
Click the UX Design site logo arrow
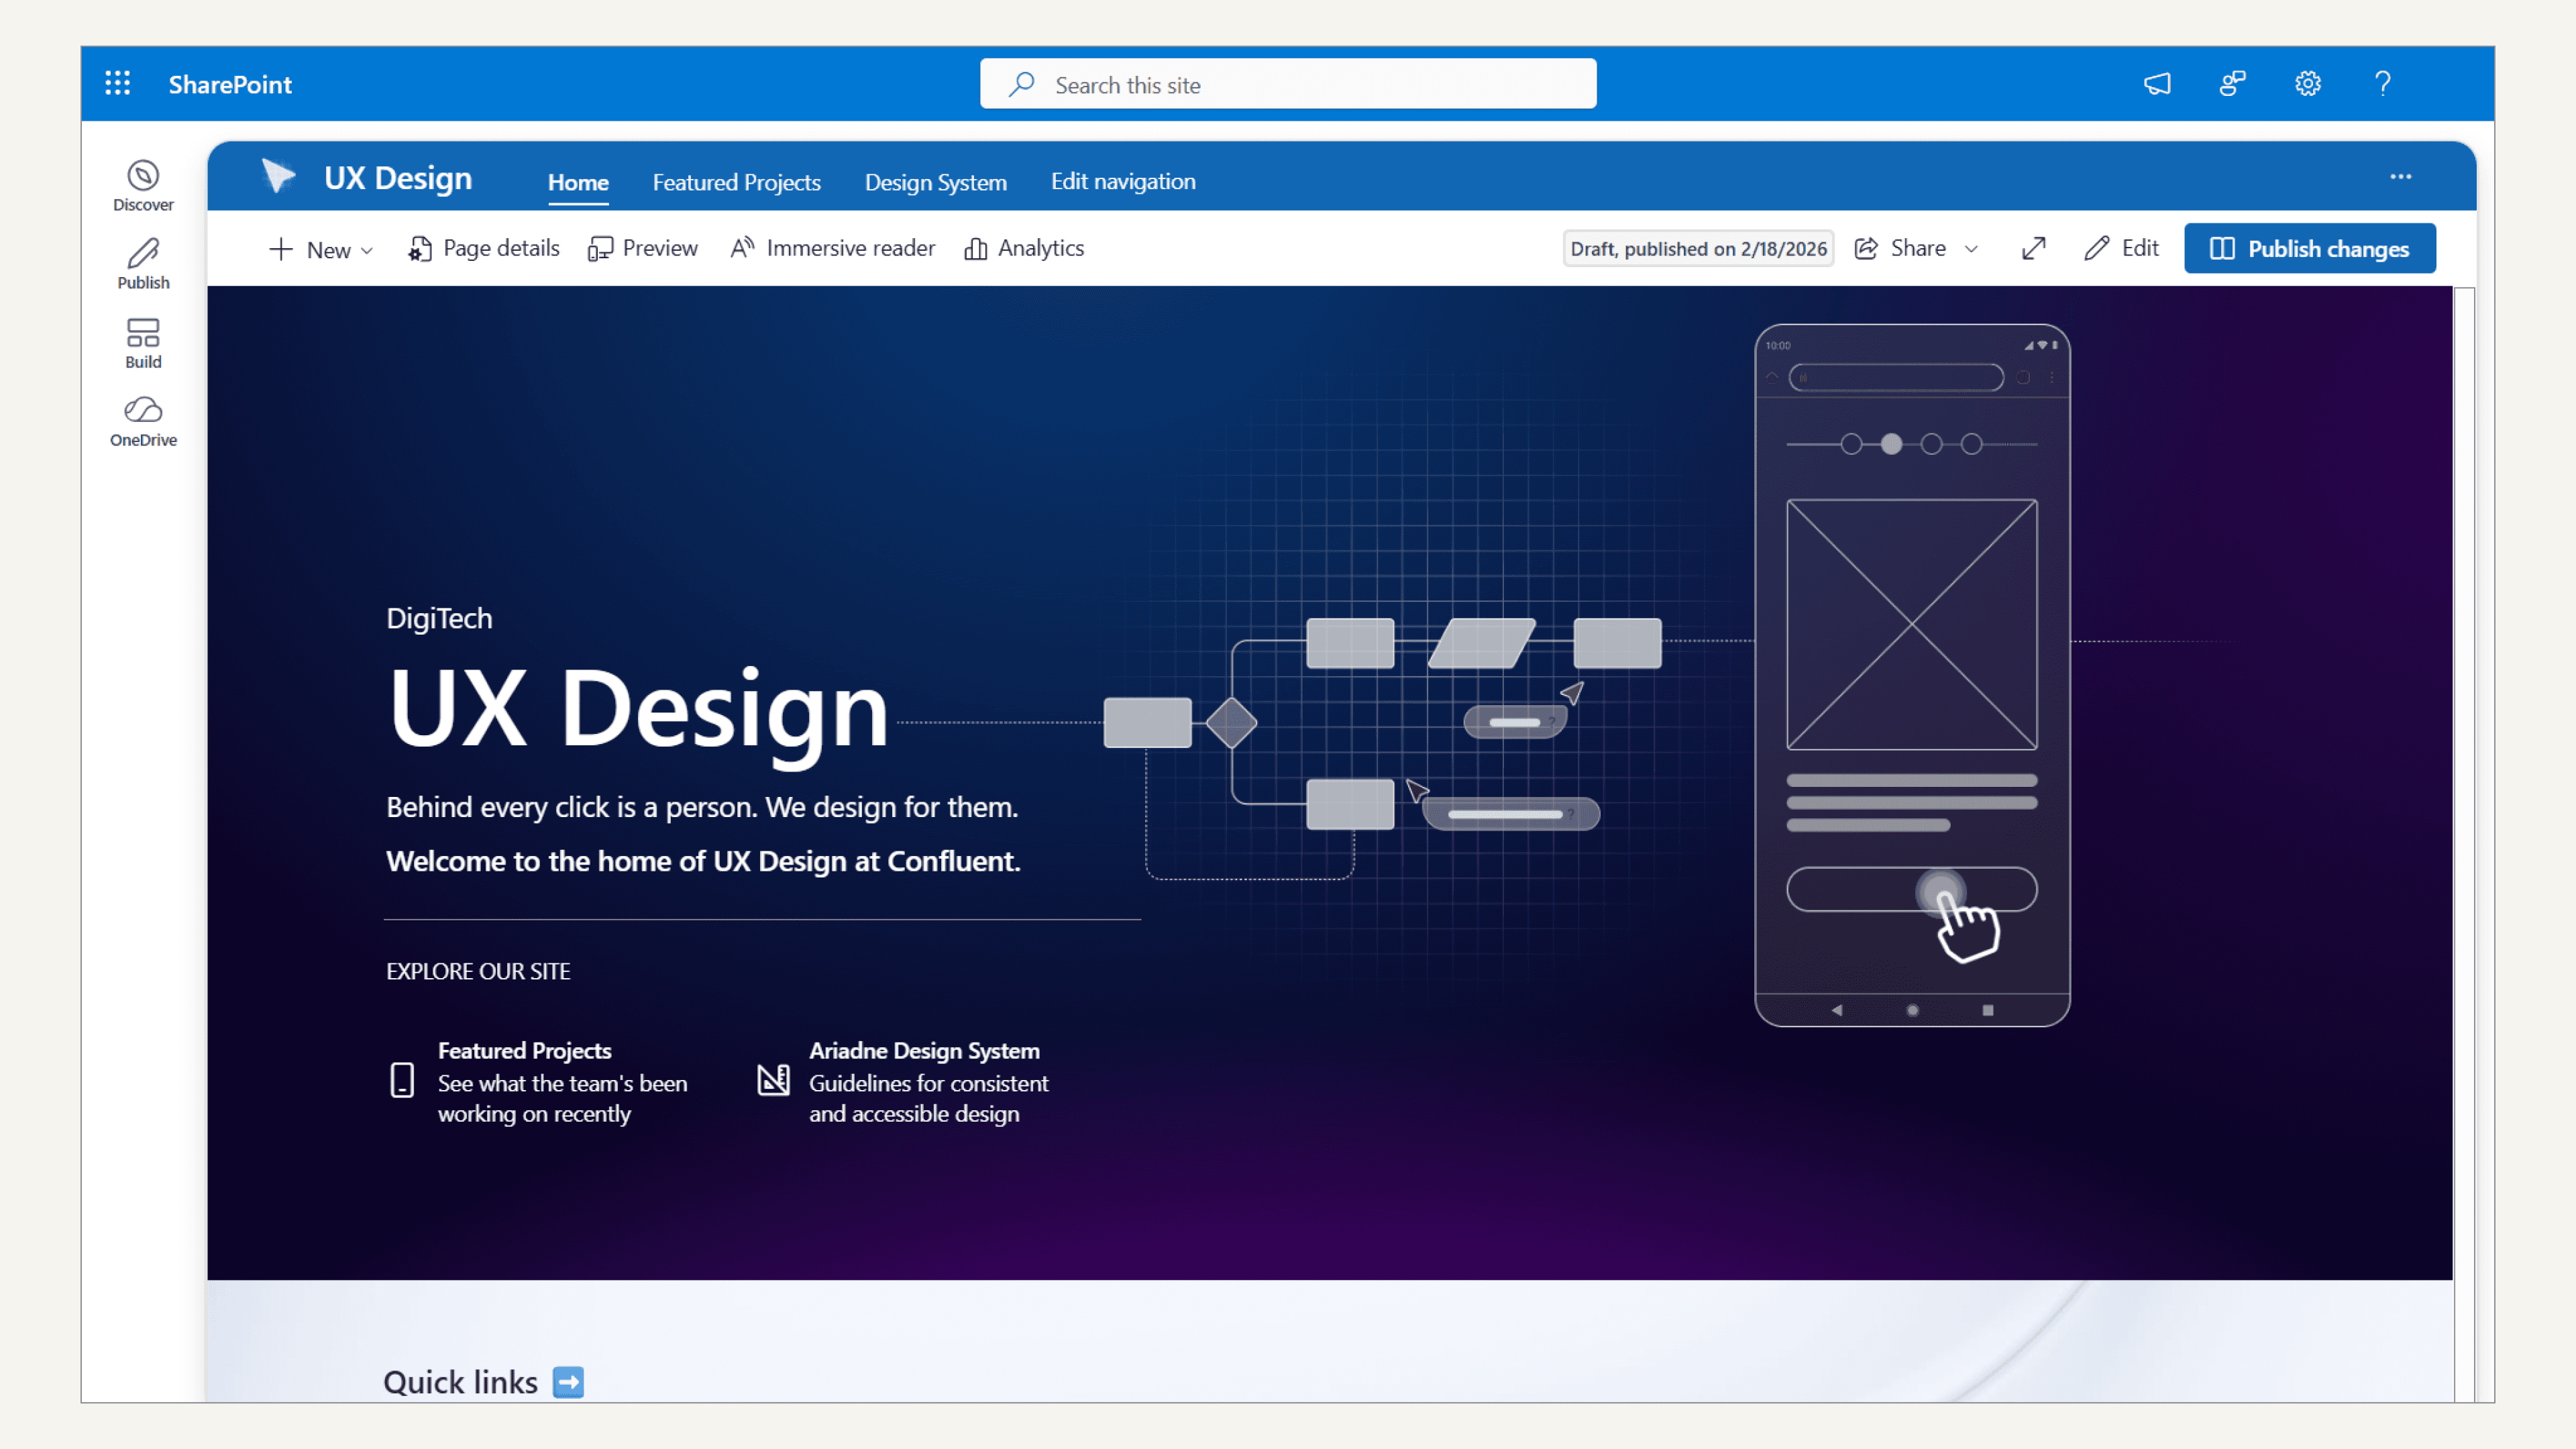278,176
